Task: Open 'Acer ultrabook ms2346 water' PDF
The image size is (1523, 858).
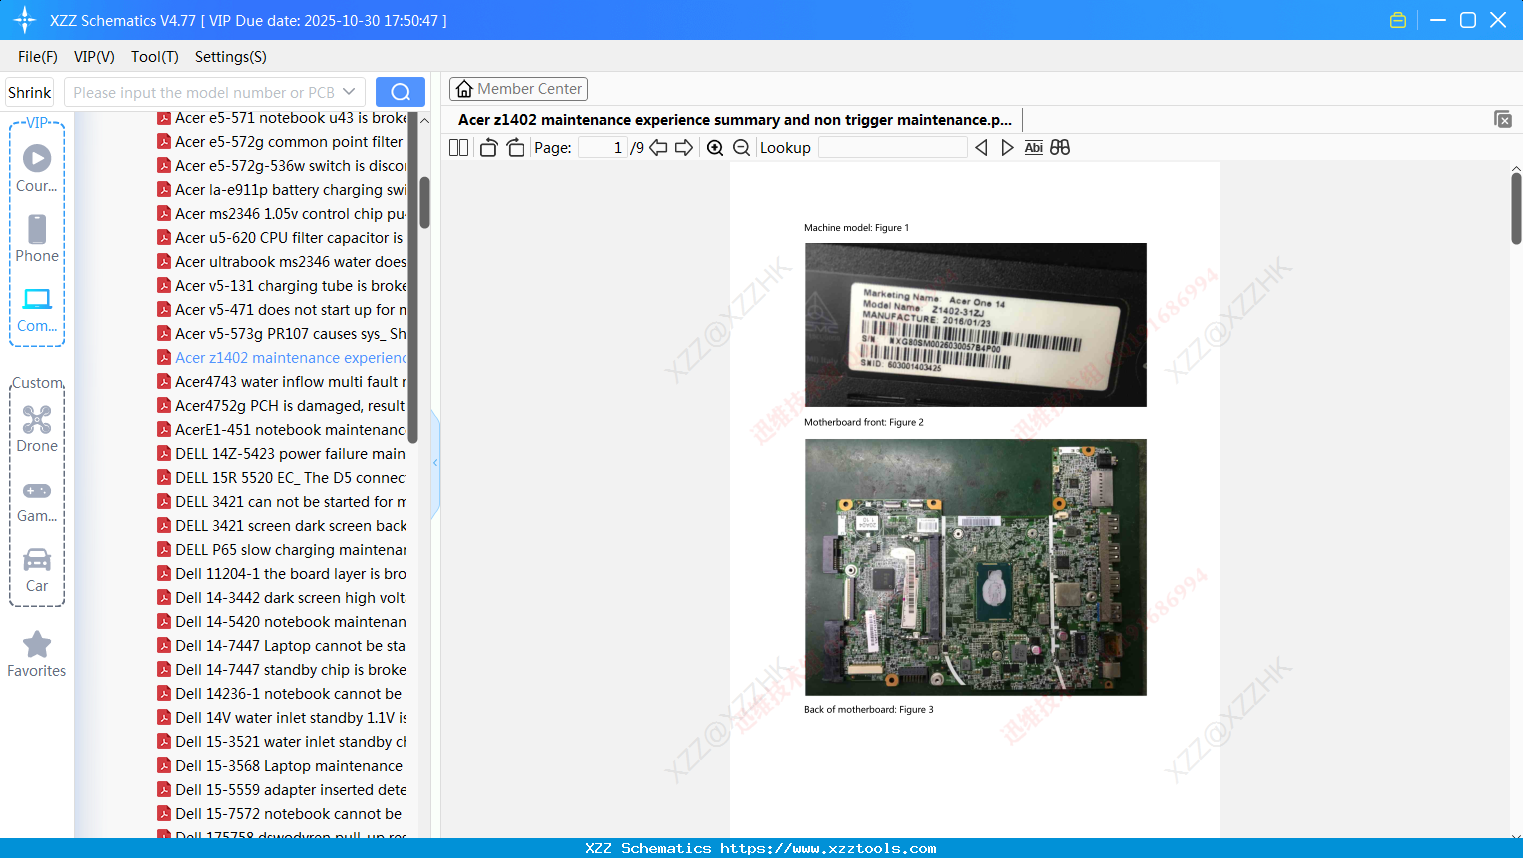Action: point(282,262)
